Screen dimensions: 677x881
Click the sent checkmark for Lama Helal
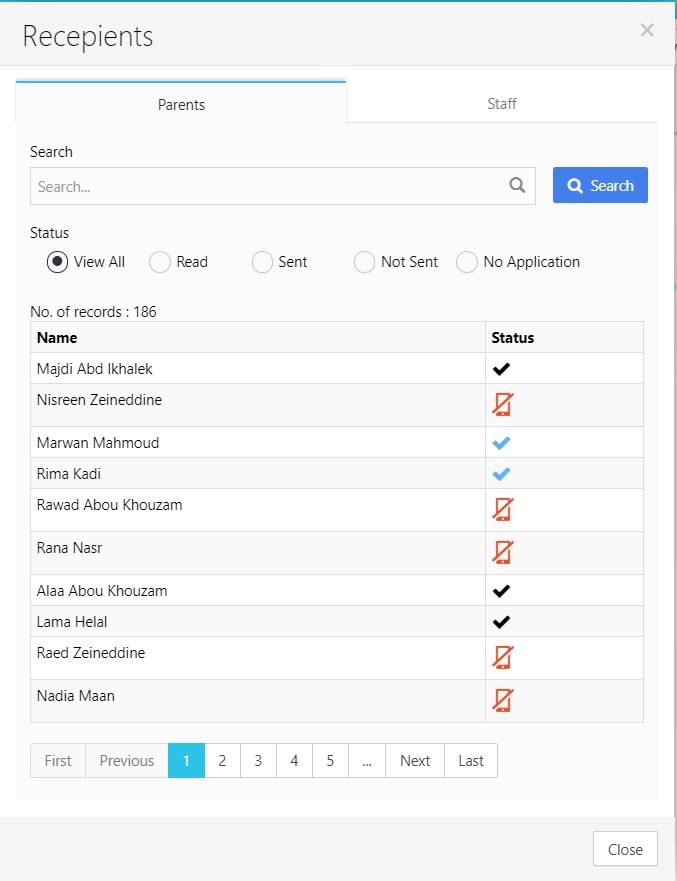click(501, 621)
